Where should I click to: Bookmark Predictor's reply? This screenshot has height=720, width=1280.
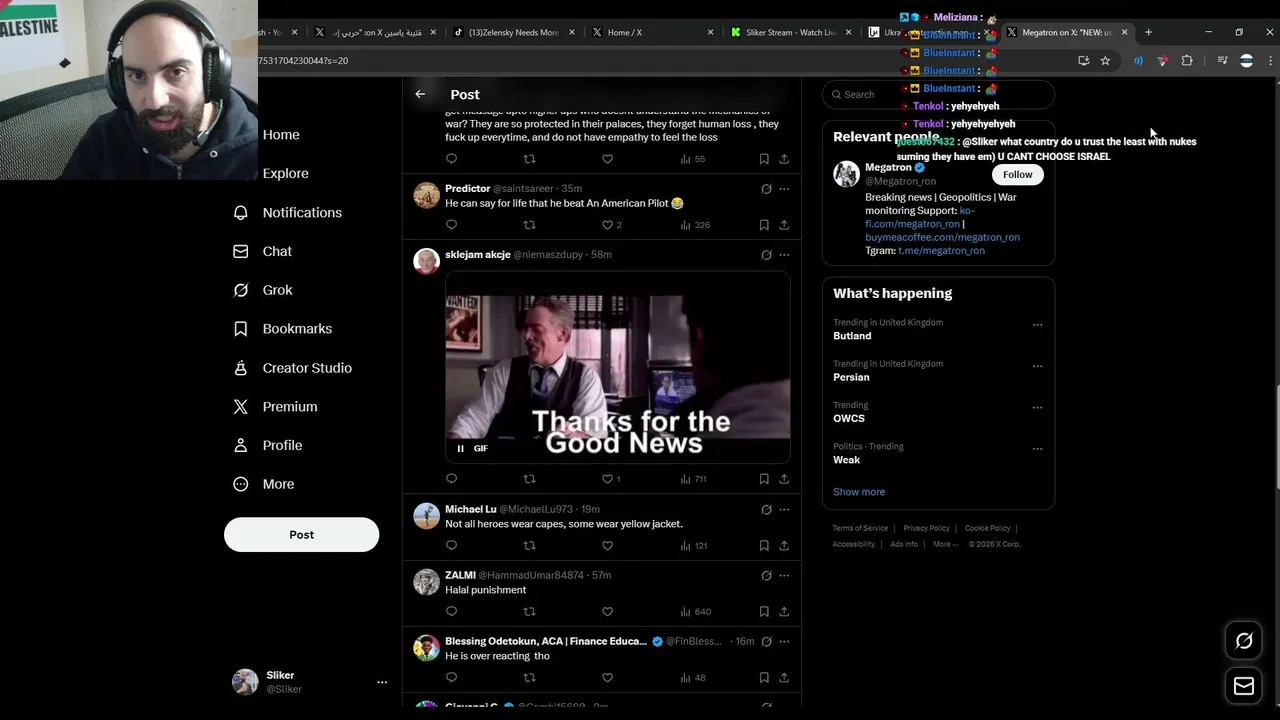pos(764,225)
